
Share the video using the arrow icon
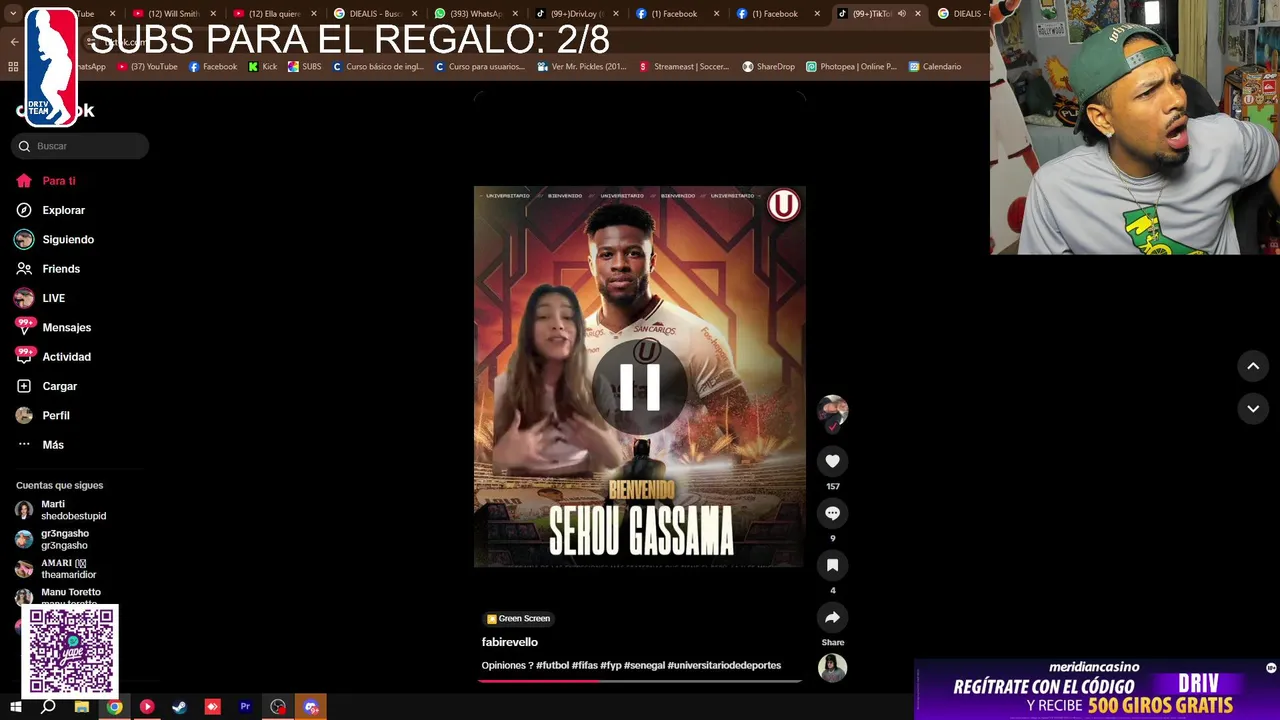832,617
